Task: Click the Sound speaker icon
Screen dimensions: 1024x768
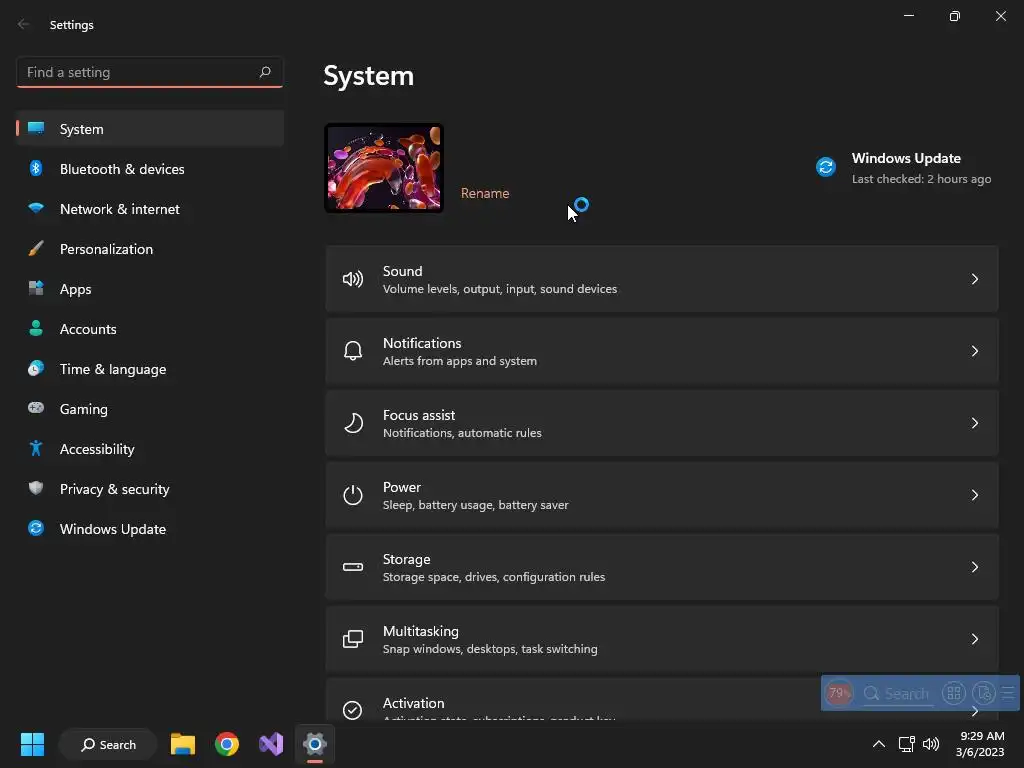Action: click(353, 280)
